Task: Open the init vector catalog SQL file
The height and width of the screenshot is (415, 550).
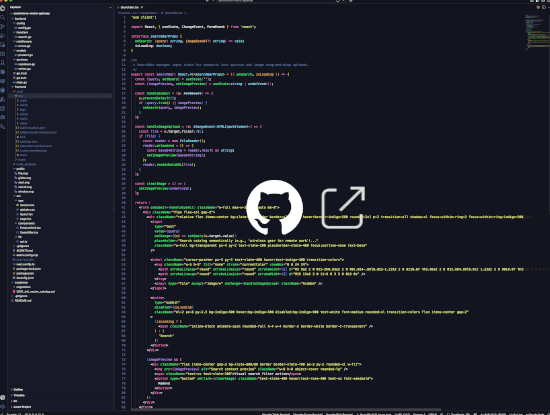Action: click(x=34, y=292)
